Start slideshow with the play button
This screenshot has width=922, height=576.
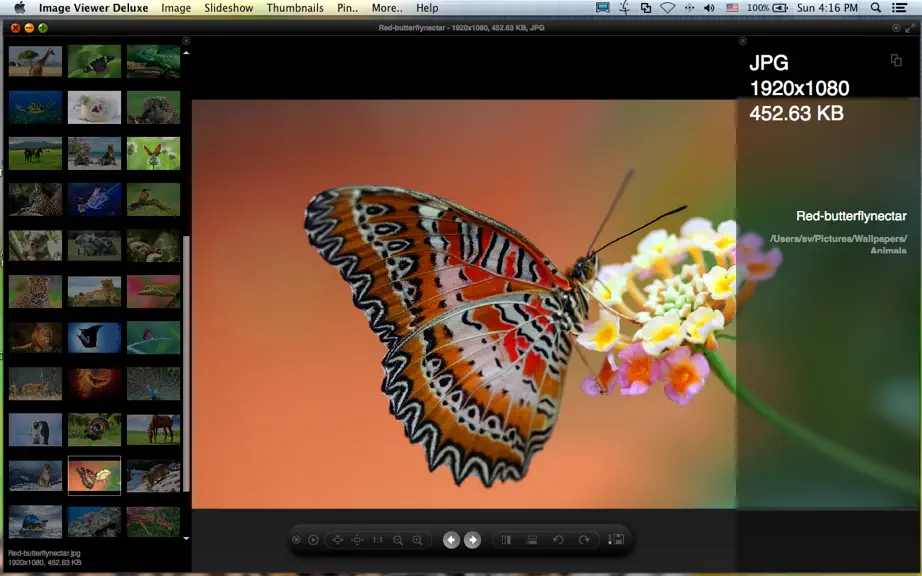tap(313, 540)
